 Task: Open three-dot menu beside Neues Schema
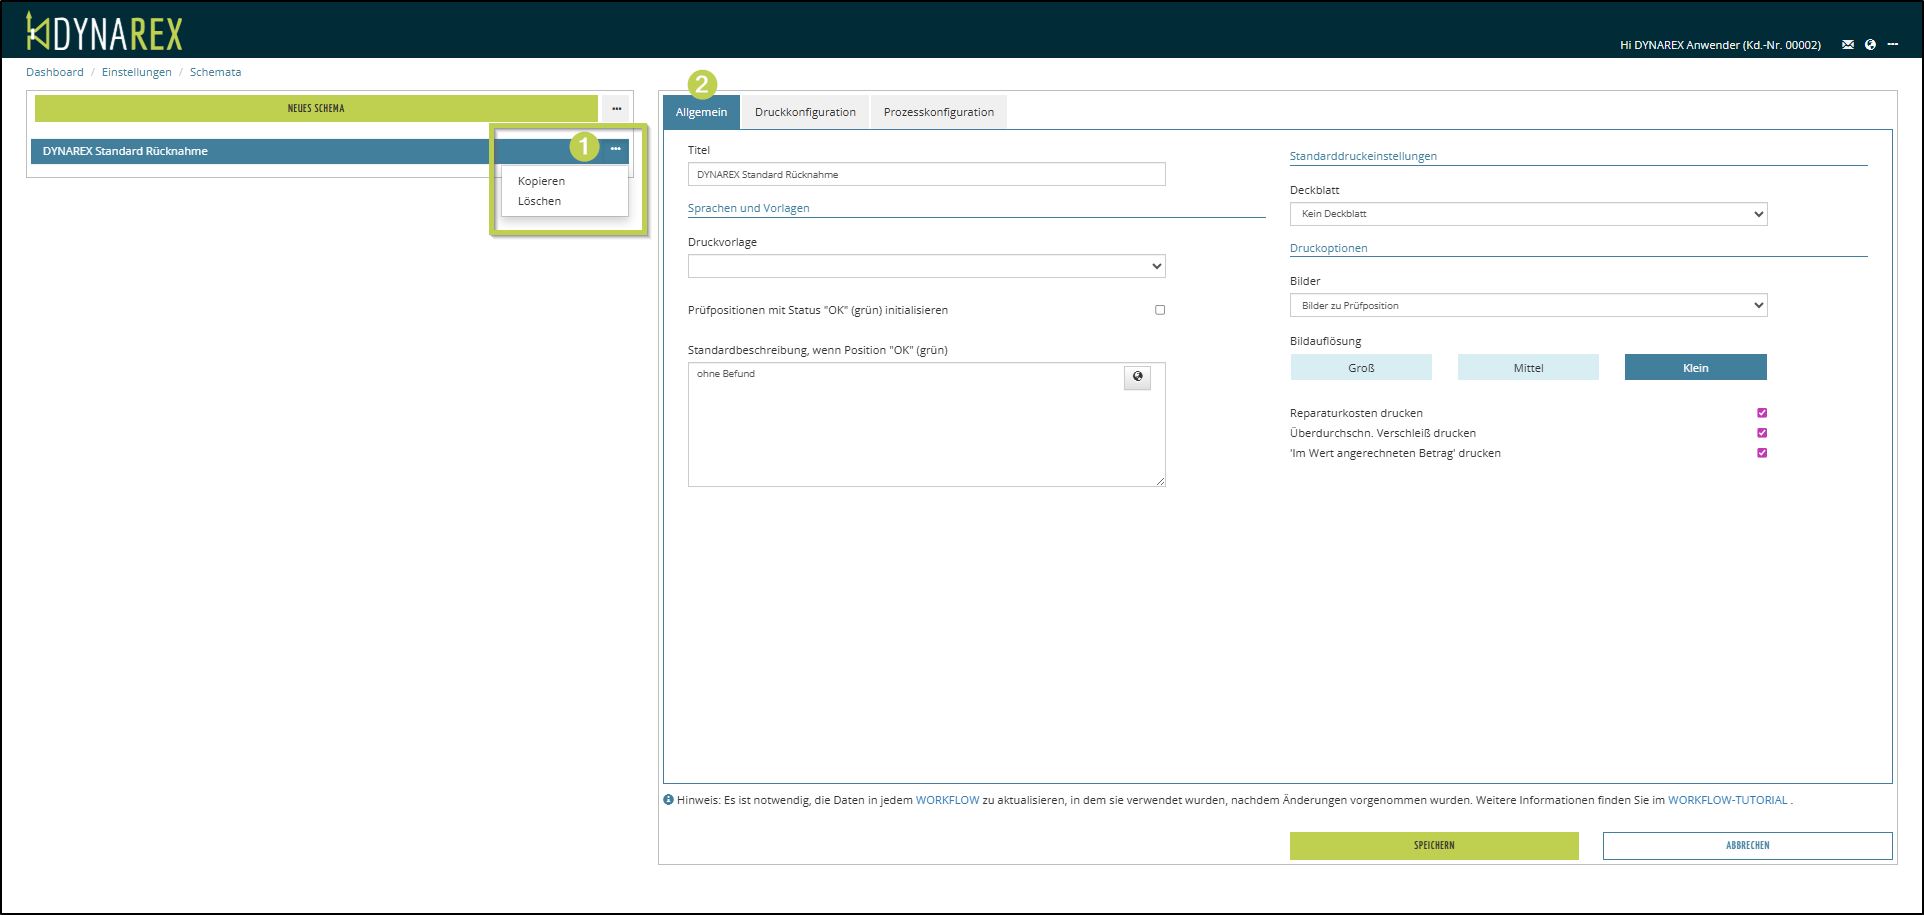click(616, 109)
